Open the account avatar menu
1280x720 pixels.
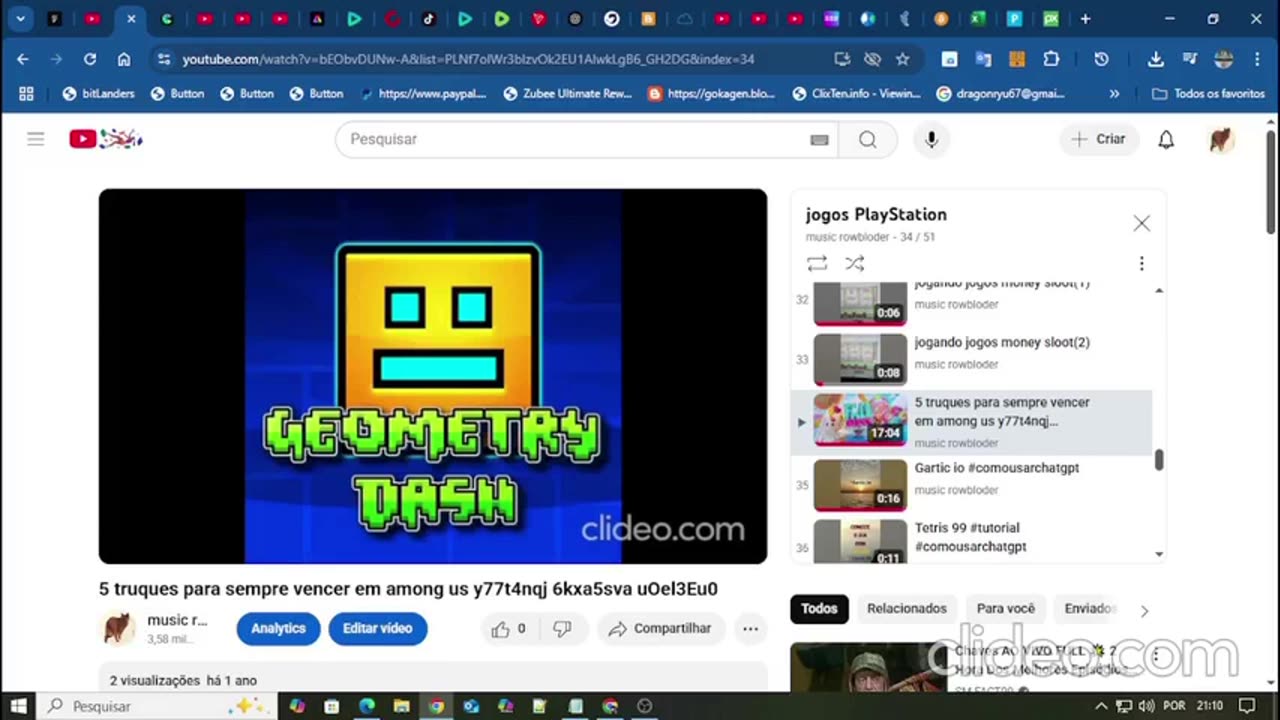click(x=1221, y=140)
